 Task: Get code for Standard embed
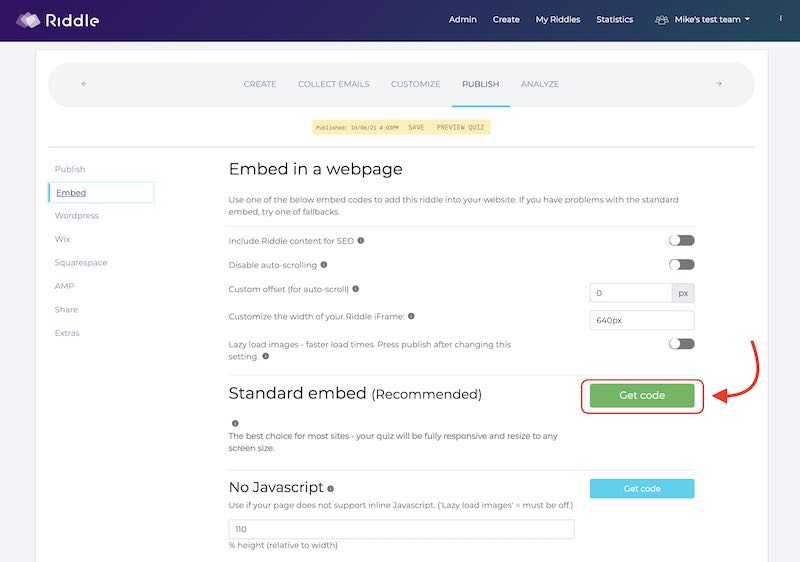642,395
